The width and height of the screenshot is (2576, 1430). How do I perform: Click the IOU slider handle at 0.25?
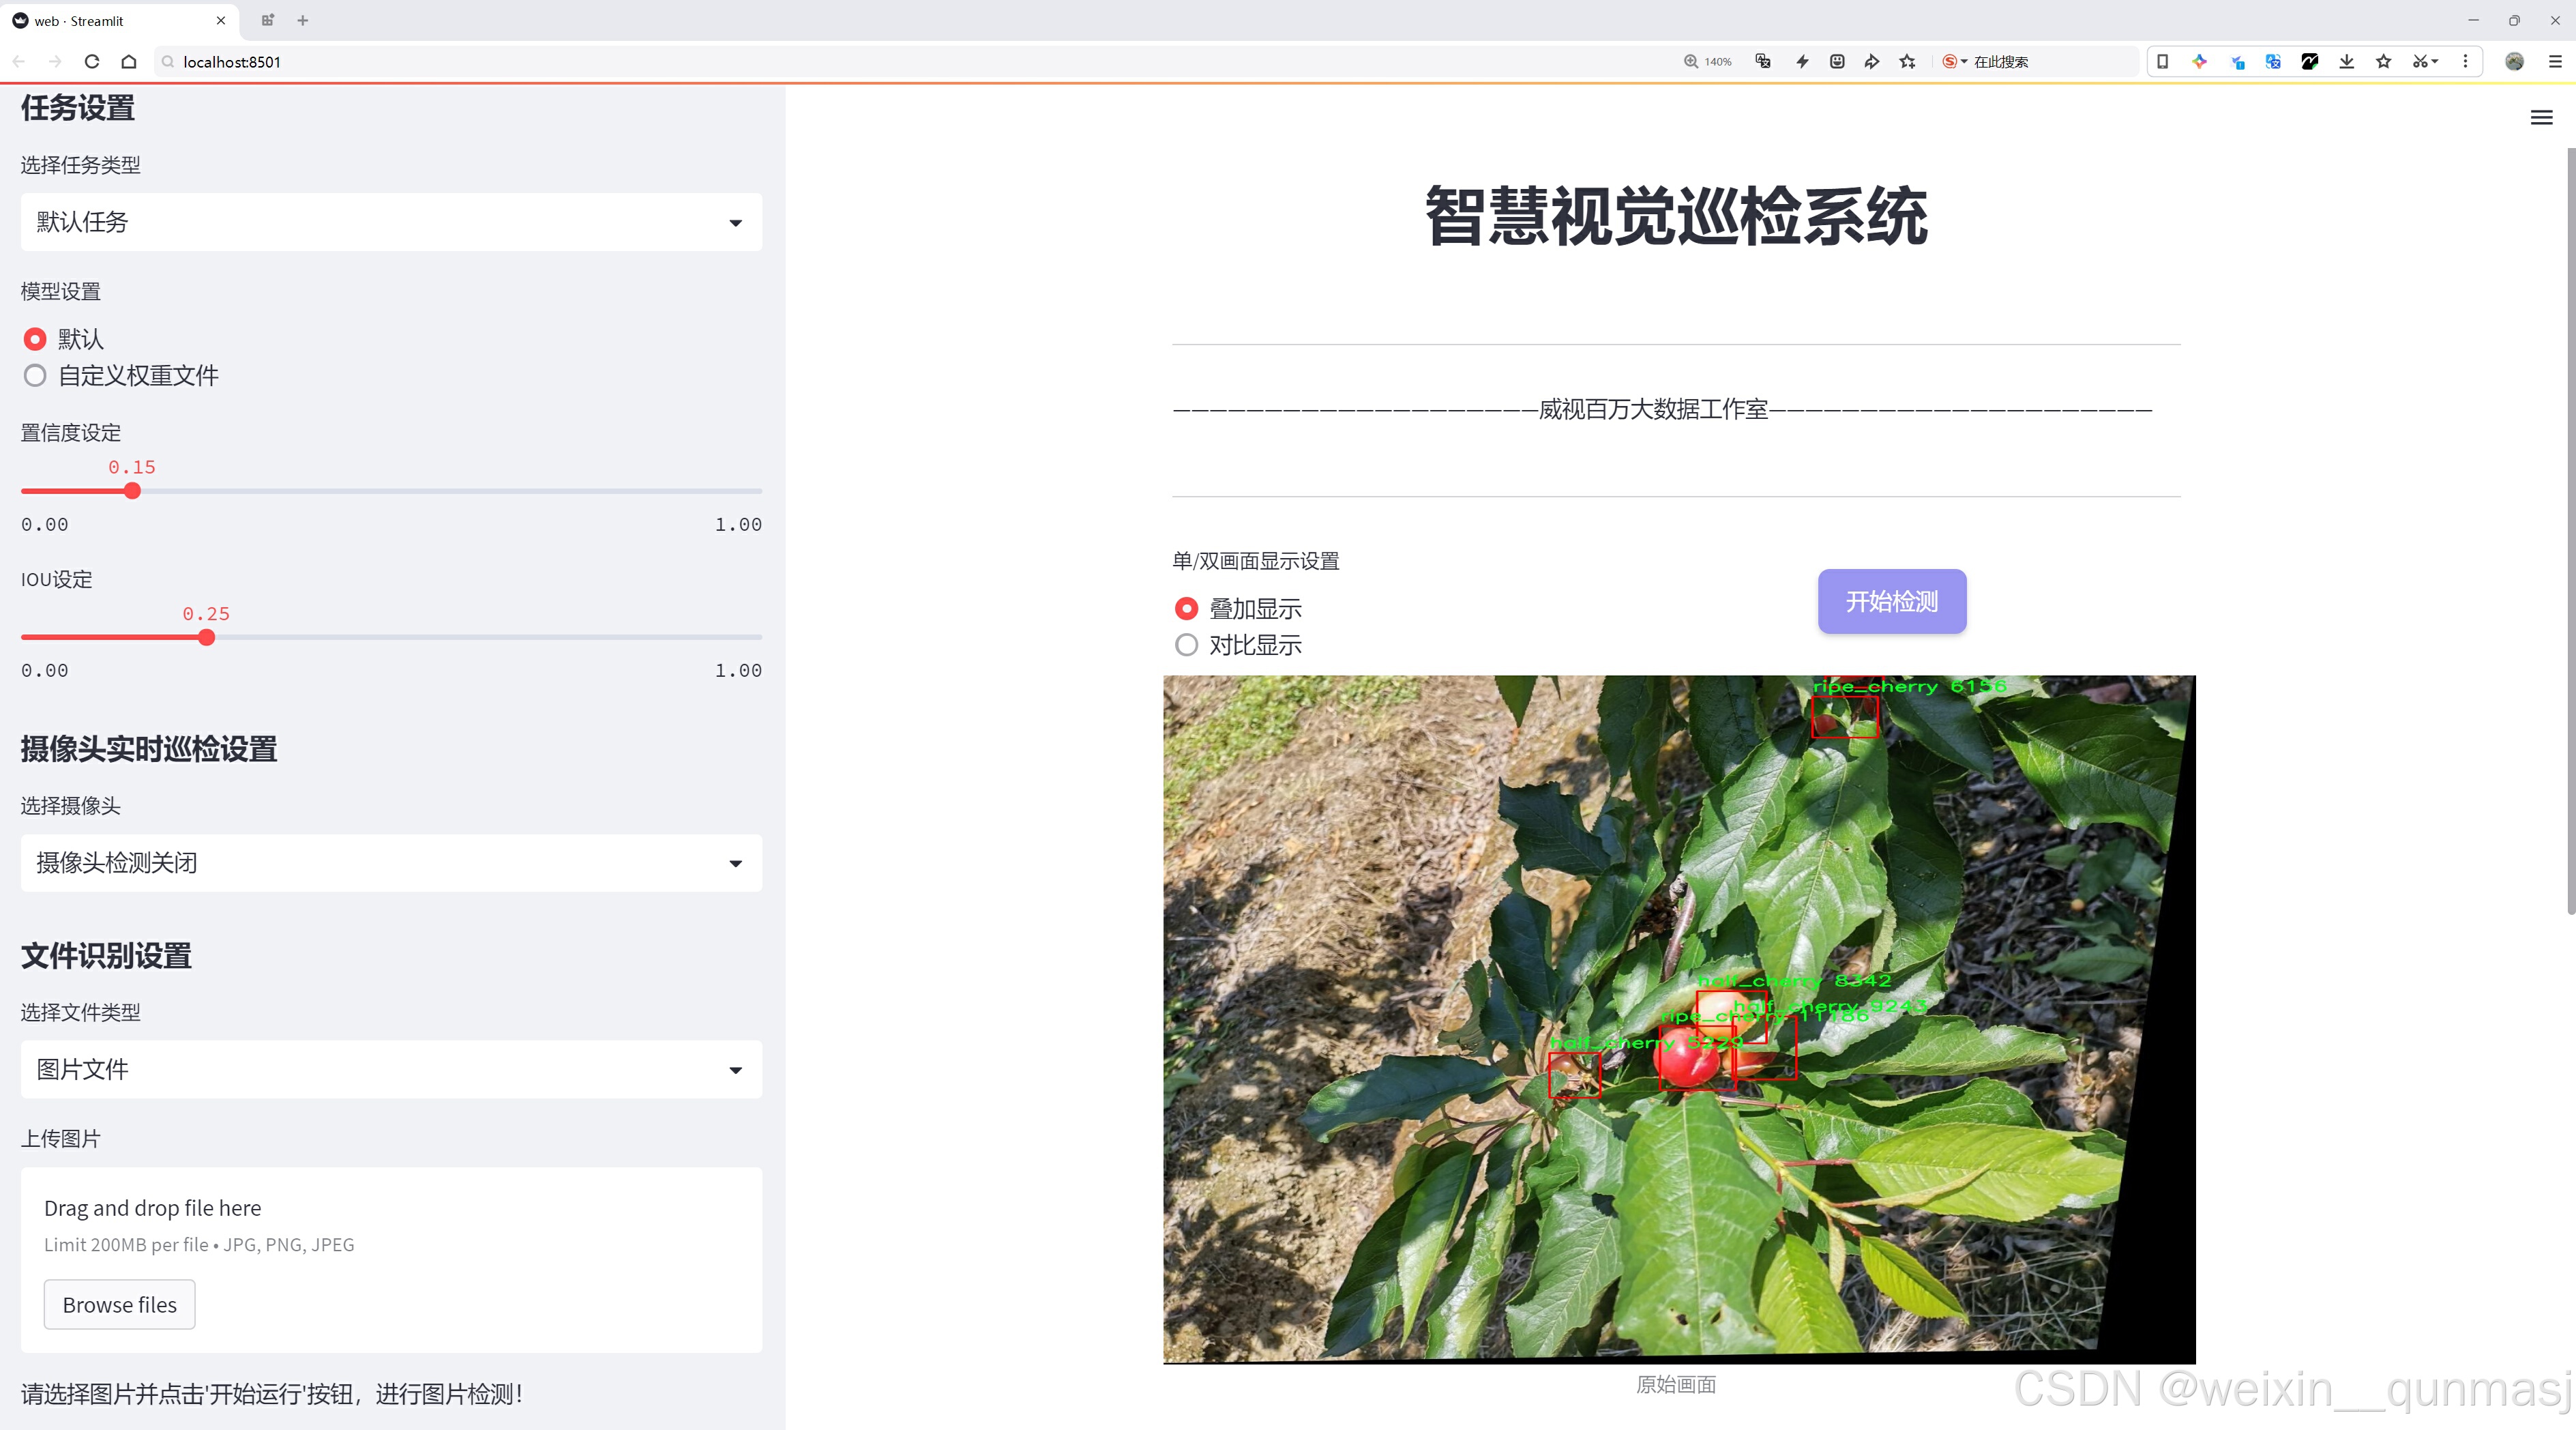(206, 638)
